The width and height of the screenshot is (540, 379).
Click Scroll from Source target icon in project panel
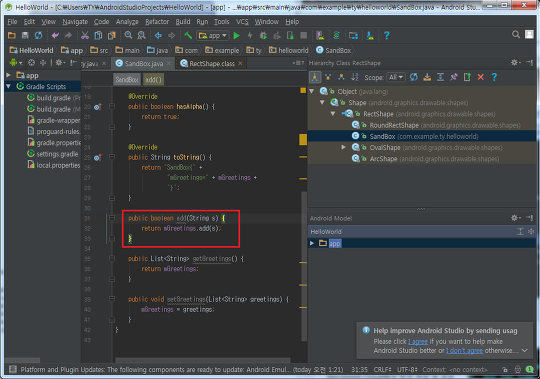(31, 63)
